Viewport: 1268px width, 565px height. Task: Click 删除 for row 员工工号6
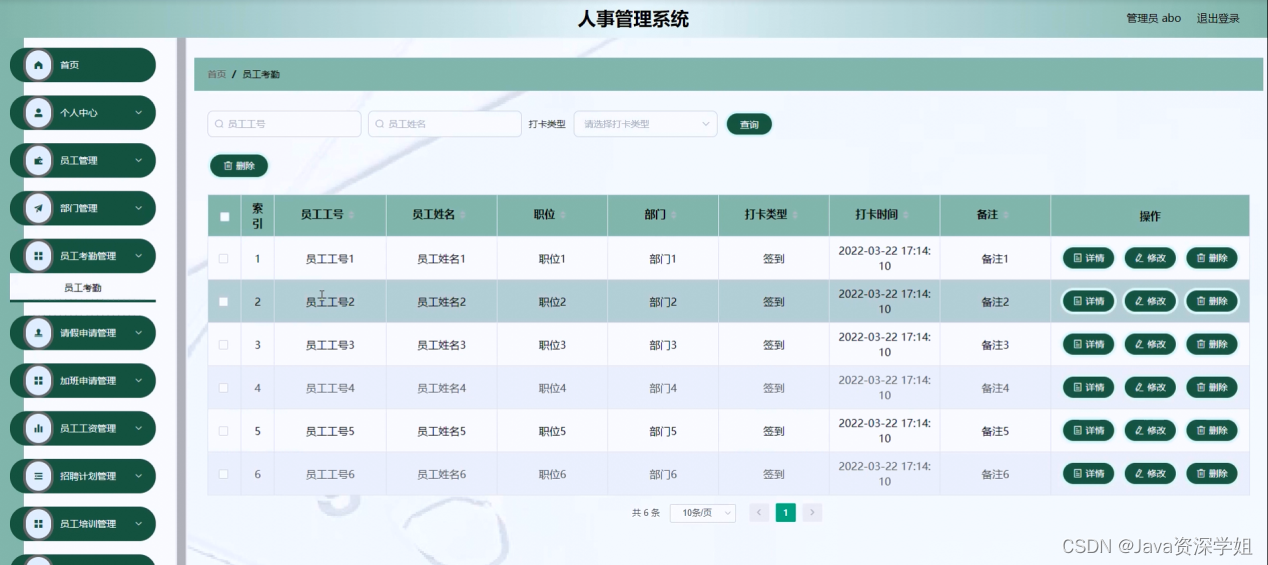(x=1211, y=473)
